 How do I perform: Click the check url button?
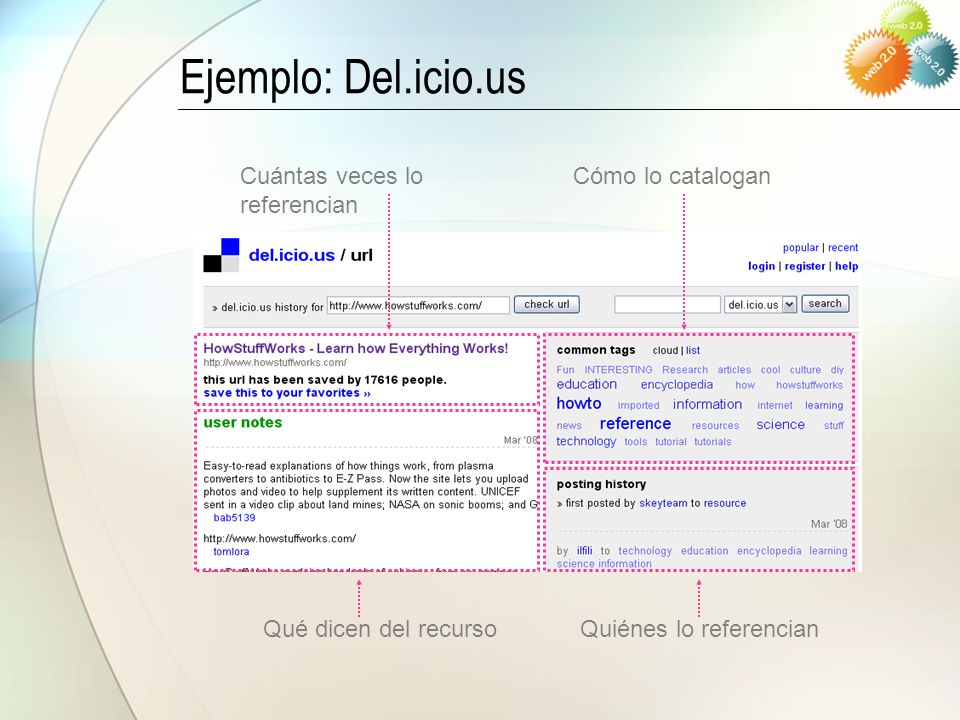pyautogui.click(x=547, y=304)
